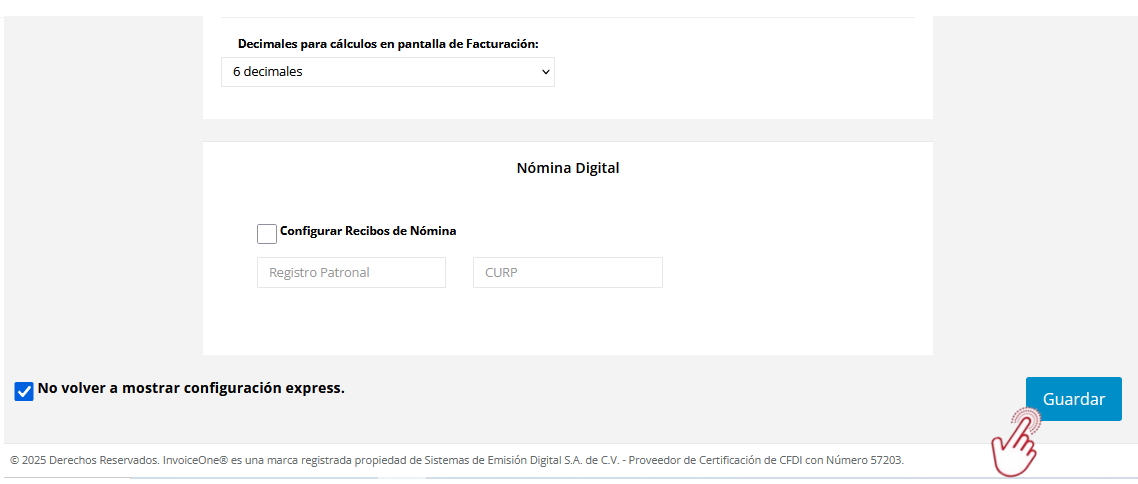The height and width of the screenshot is (484, 1138).
Task: Click the "Decimales para cálculos en pantalla de Facturación" label
Action: [x=388, y=44]
